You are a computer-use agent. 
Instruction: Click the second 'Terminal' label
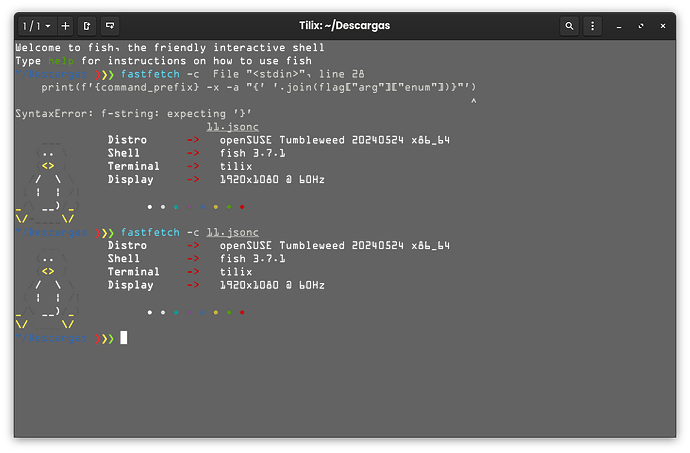(134, 272)
